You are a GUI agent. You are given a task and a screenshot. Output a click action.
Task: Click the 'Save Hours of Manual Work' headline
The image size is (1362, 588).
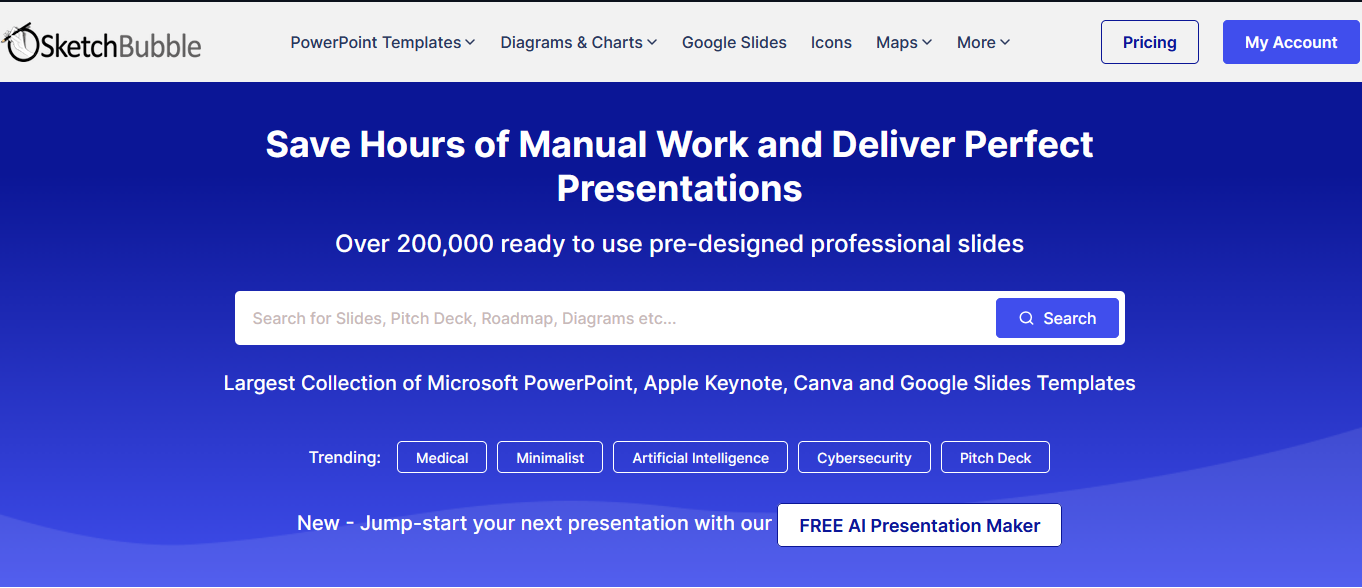(679, 166)
